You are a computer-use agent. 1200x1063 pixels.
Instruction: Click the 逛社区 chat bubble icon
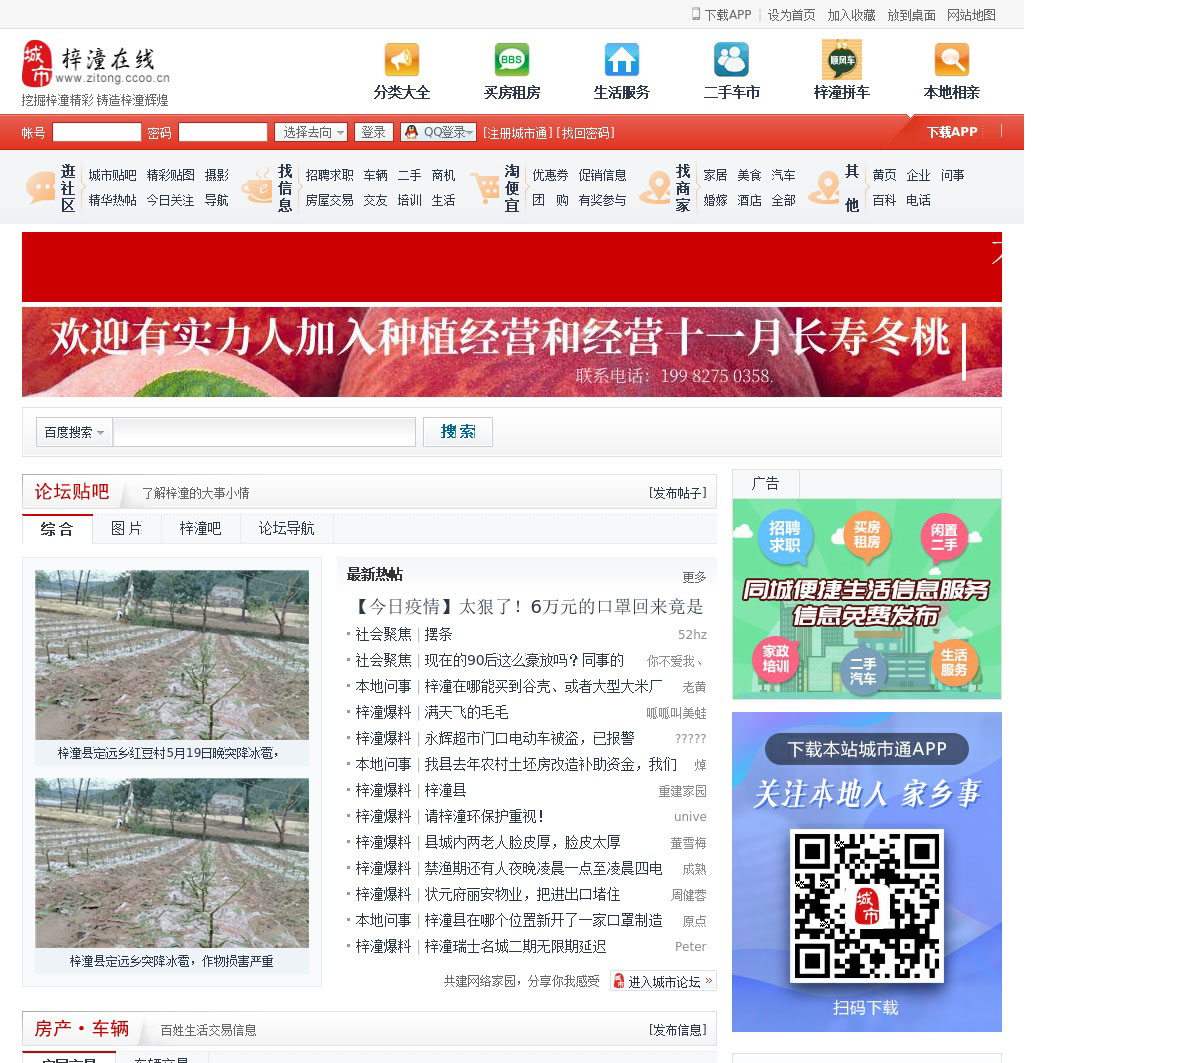(40, 188)
